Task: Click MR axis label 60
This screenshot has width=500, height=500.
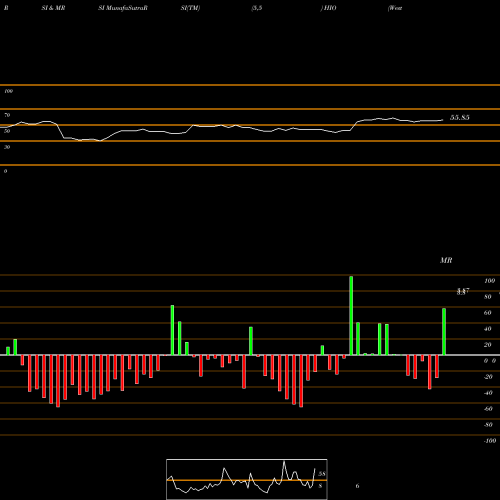Action: point(488,313)
